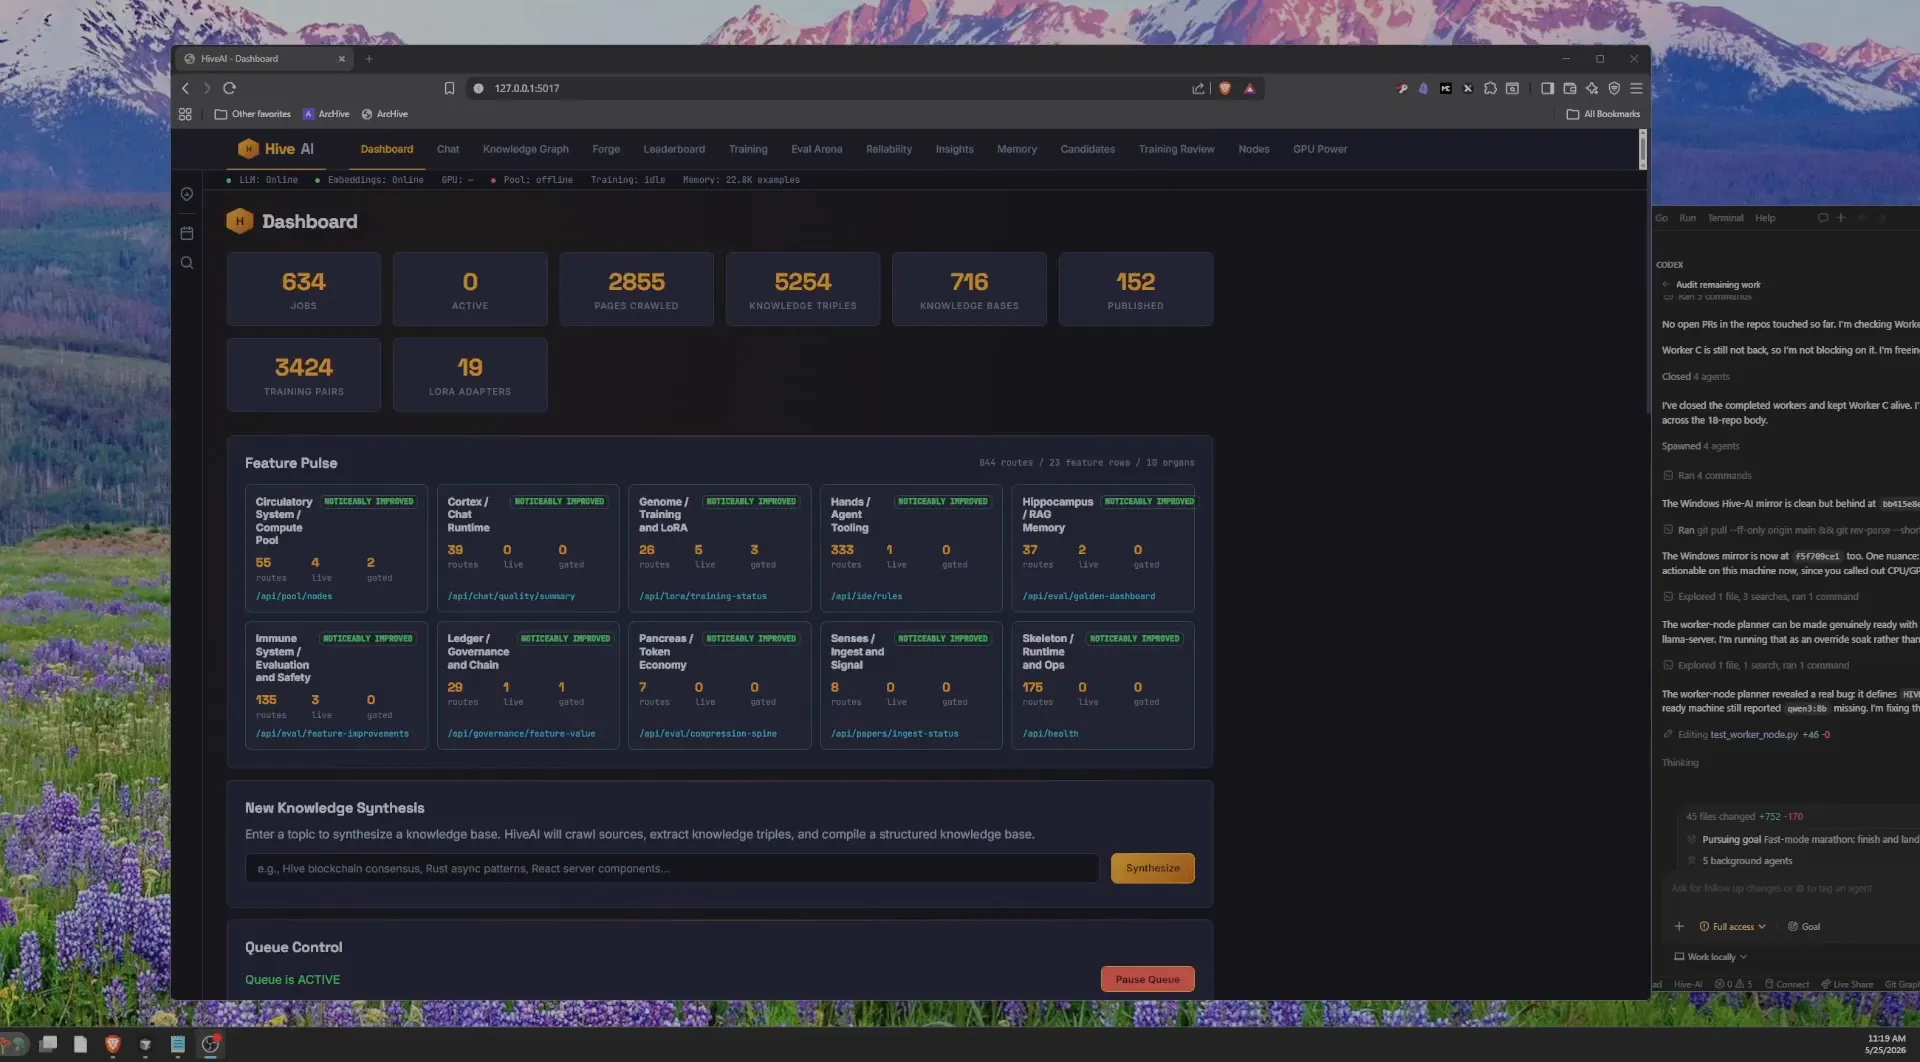Click the knowledge synthesis topic input field
Screen dimensions: 1920x1062
click(x=671, y=868)
